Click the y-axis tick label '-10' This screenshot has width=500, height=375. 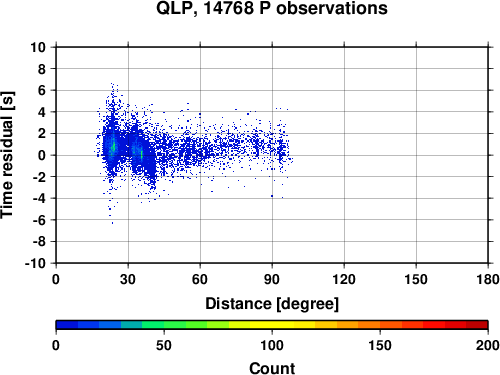click(35, 263)
